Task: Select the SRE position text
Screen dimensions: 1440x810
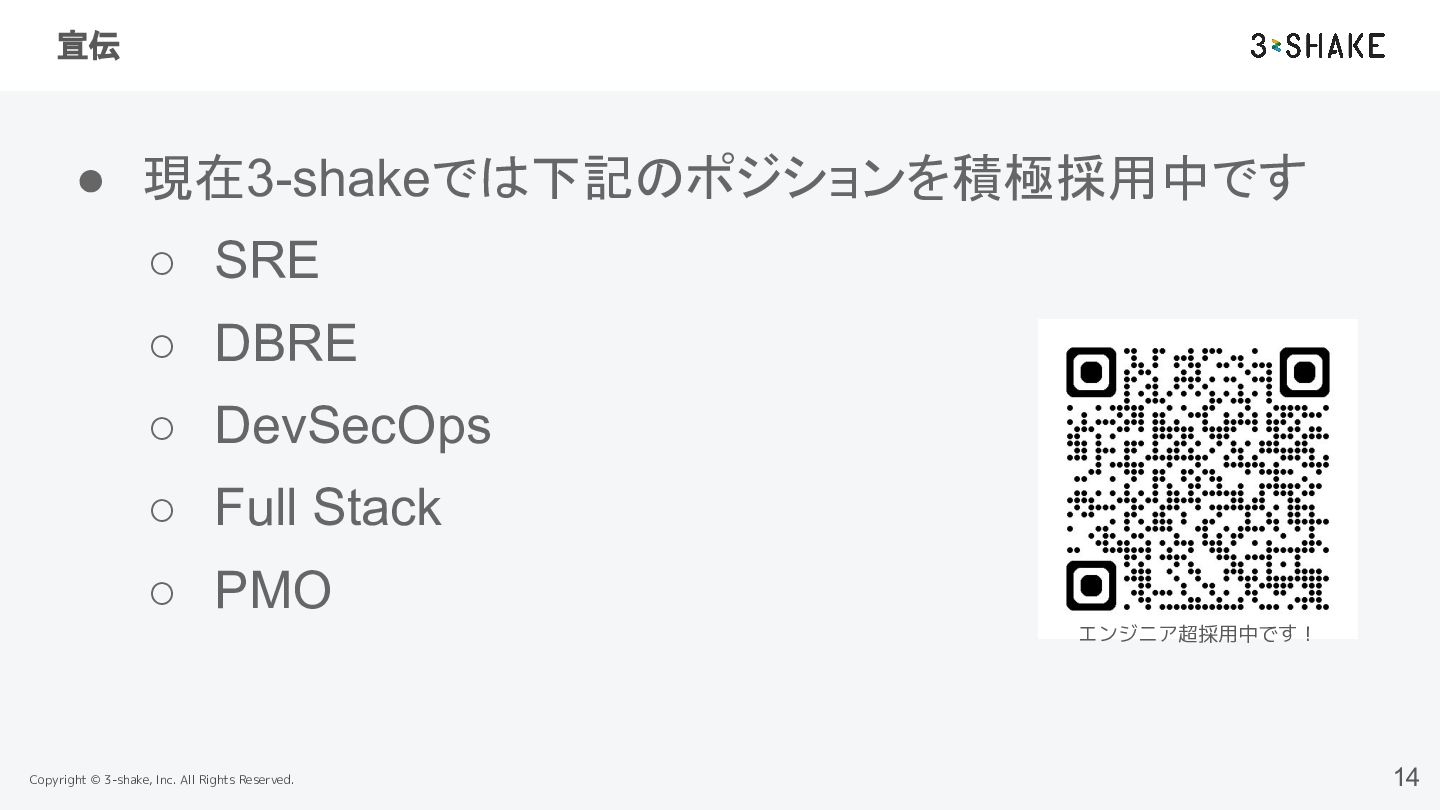Action: click(x=267, y=260)
